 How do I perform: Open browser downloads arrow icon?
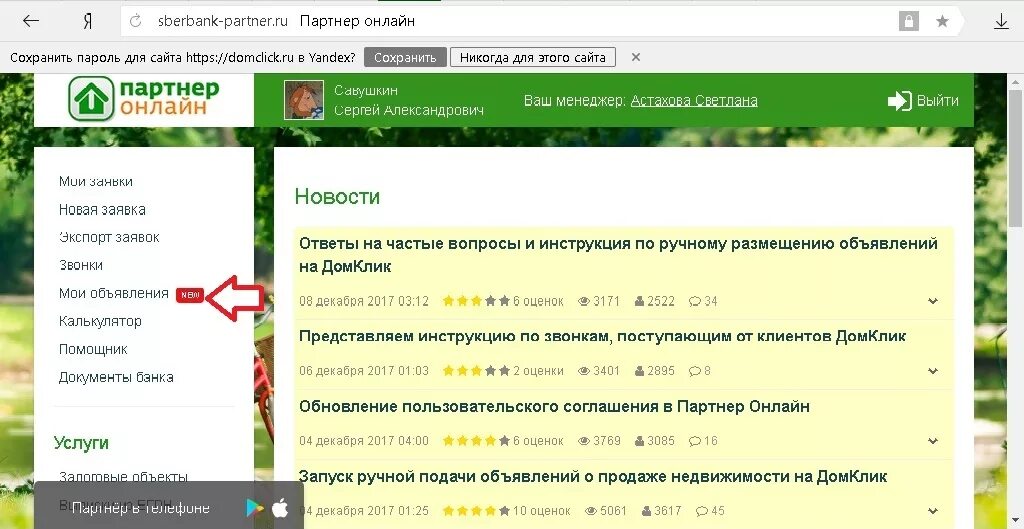(1001, 21)
